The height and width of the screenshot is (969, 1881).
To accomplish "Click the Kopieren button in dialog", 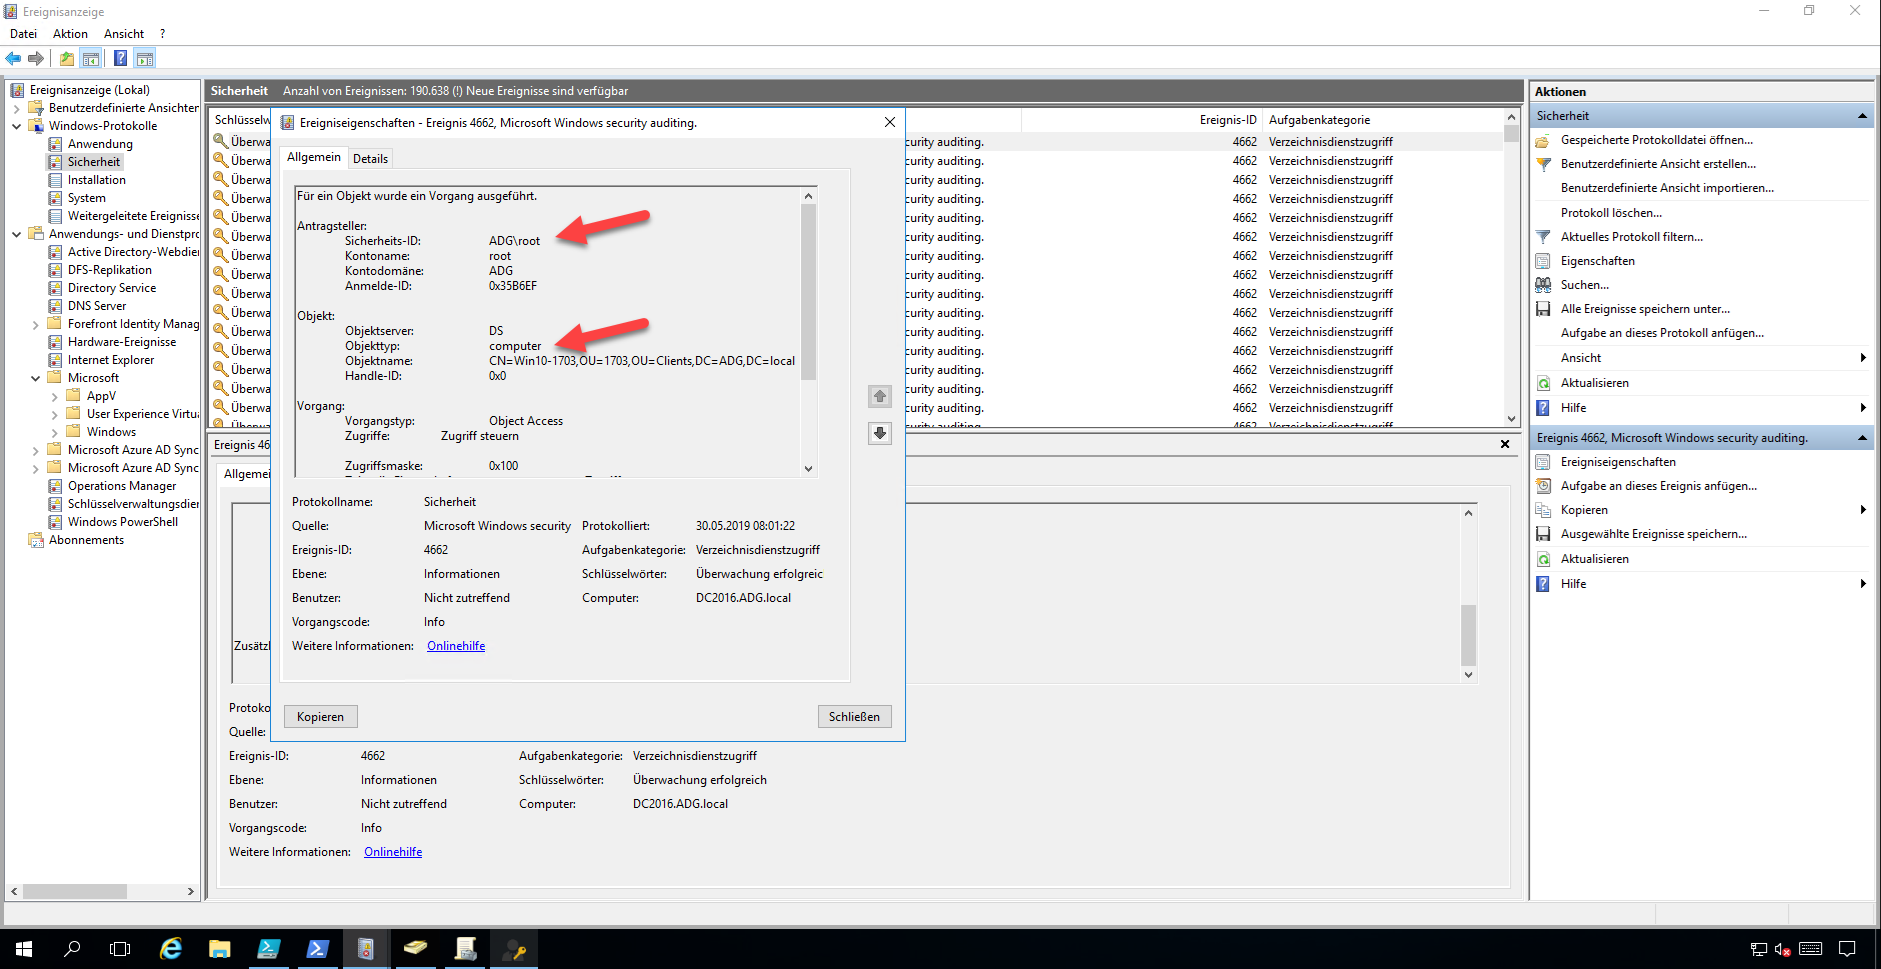I will pyautogui.click(x=320, y=717).
